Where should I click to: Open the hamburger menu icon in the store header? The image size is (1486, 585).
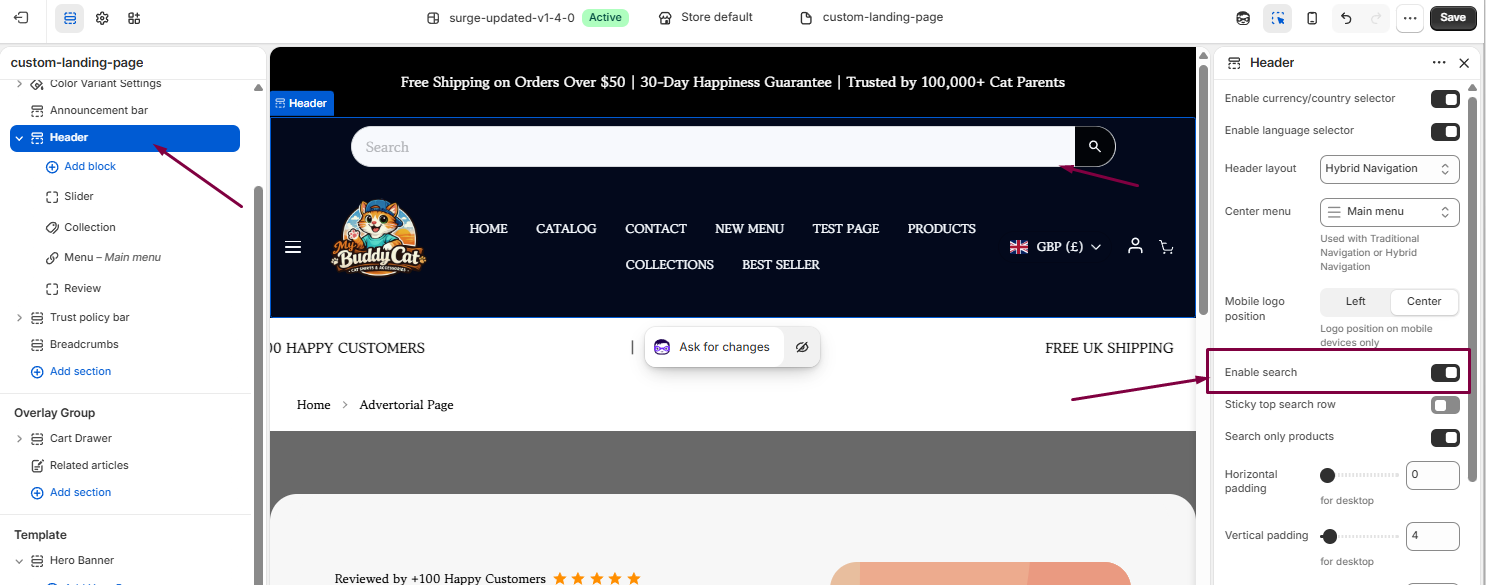pos(293,247)
